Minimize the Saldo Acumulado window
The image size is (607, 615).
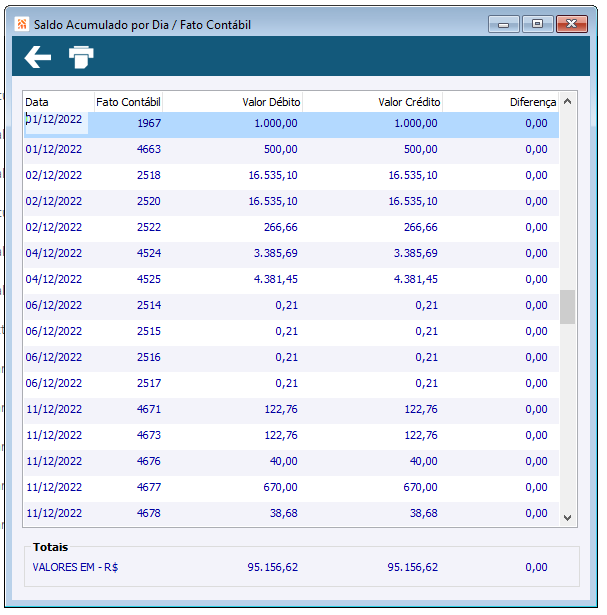pos(503,24)
